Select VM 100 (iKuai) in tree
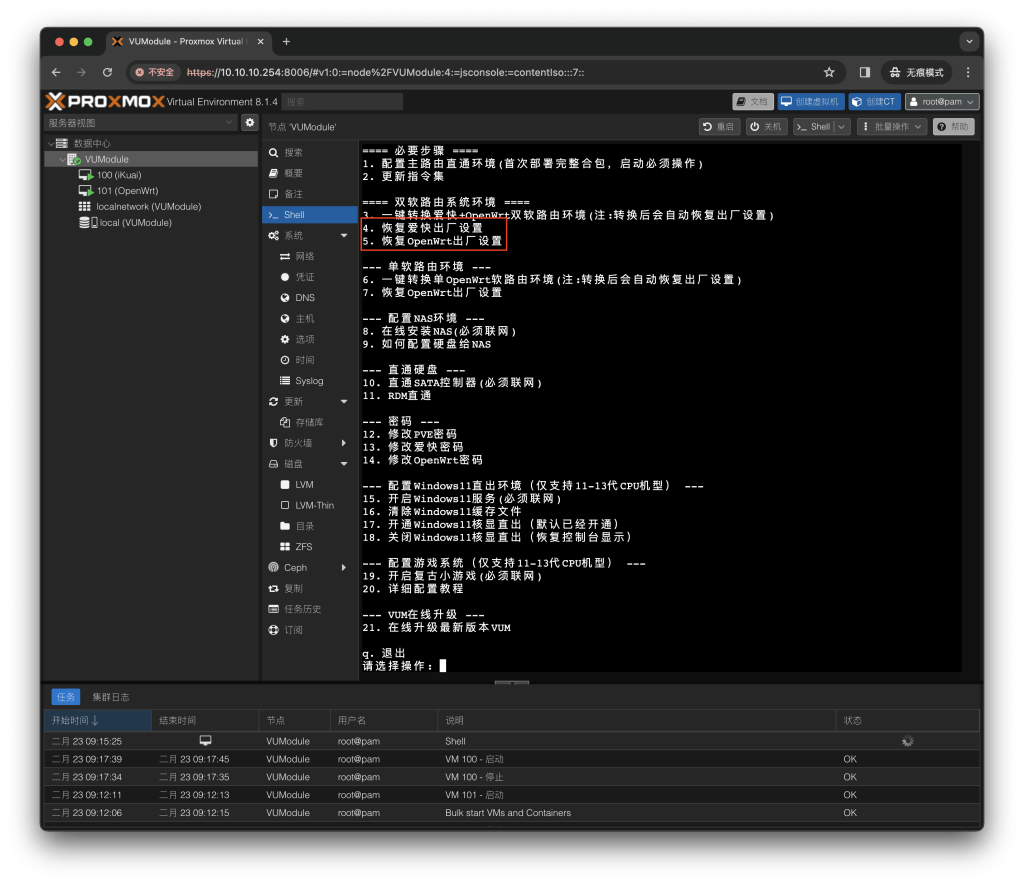Viewport: 1024px width, 884px height. point(118,175)
